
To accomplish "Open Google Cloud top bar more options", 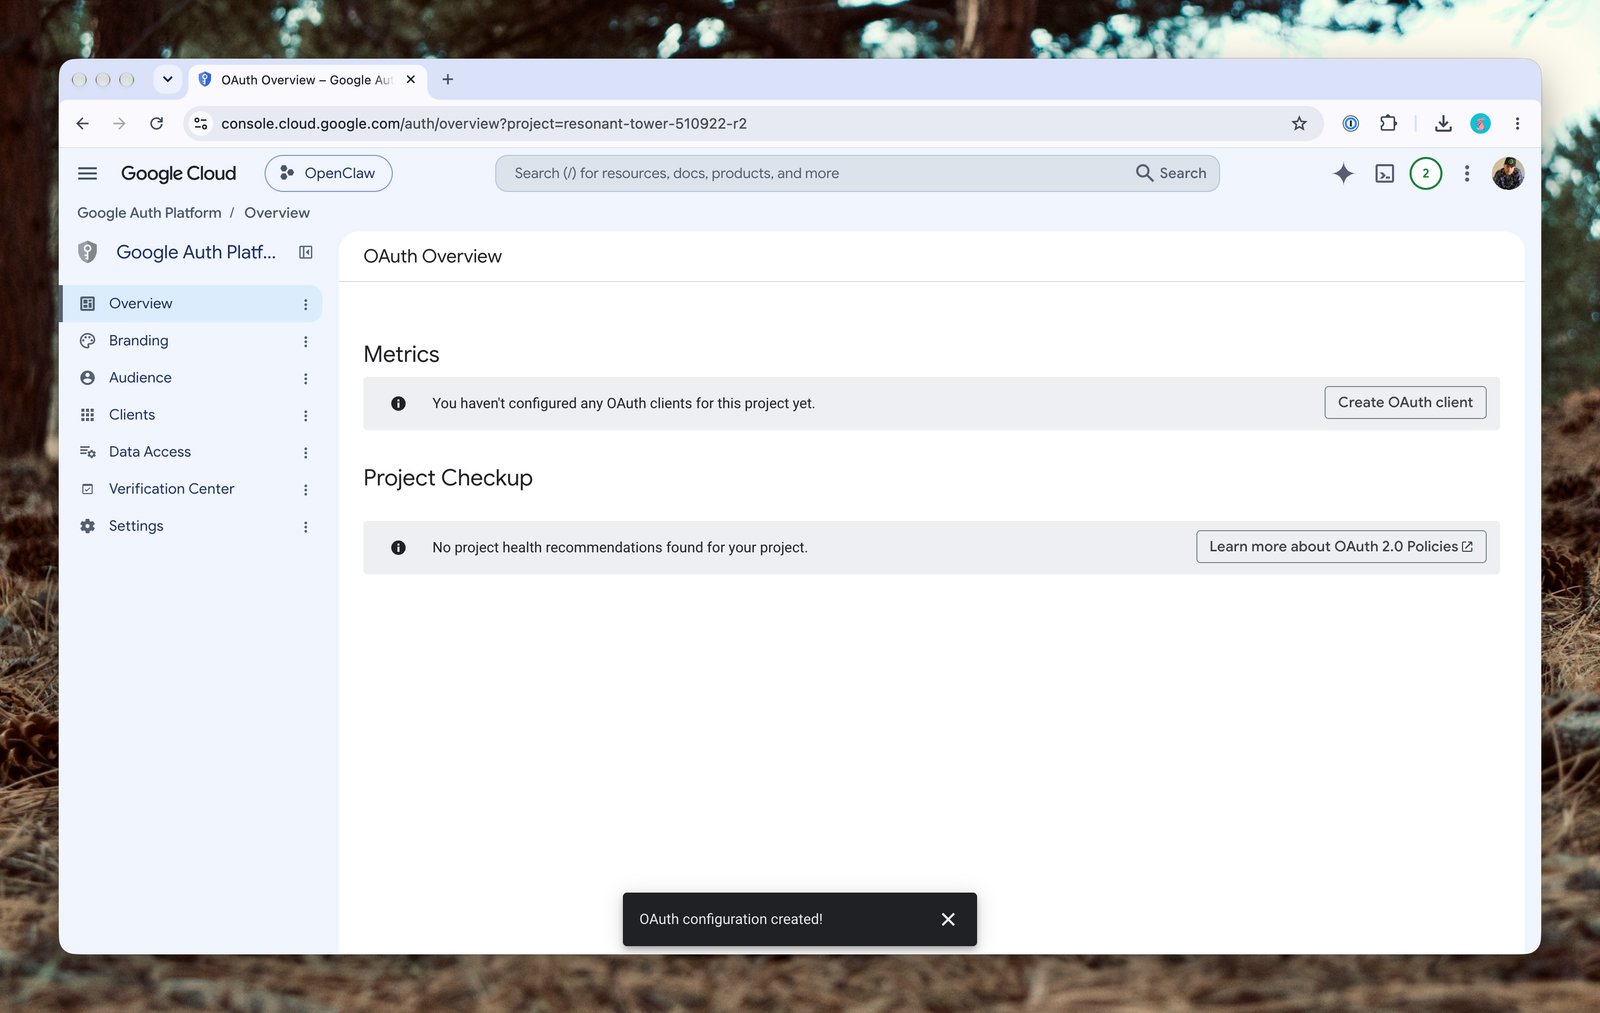I will (1466, 173).
